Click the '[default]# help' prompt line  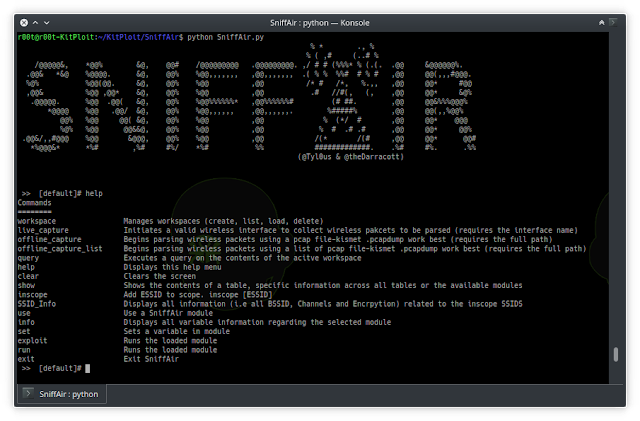62,193
